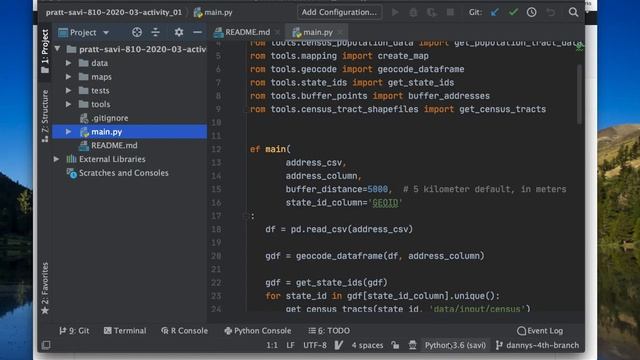Click Git Commit checkmark icon
Screen dimensions: 640x360
513,12
